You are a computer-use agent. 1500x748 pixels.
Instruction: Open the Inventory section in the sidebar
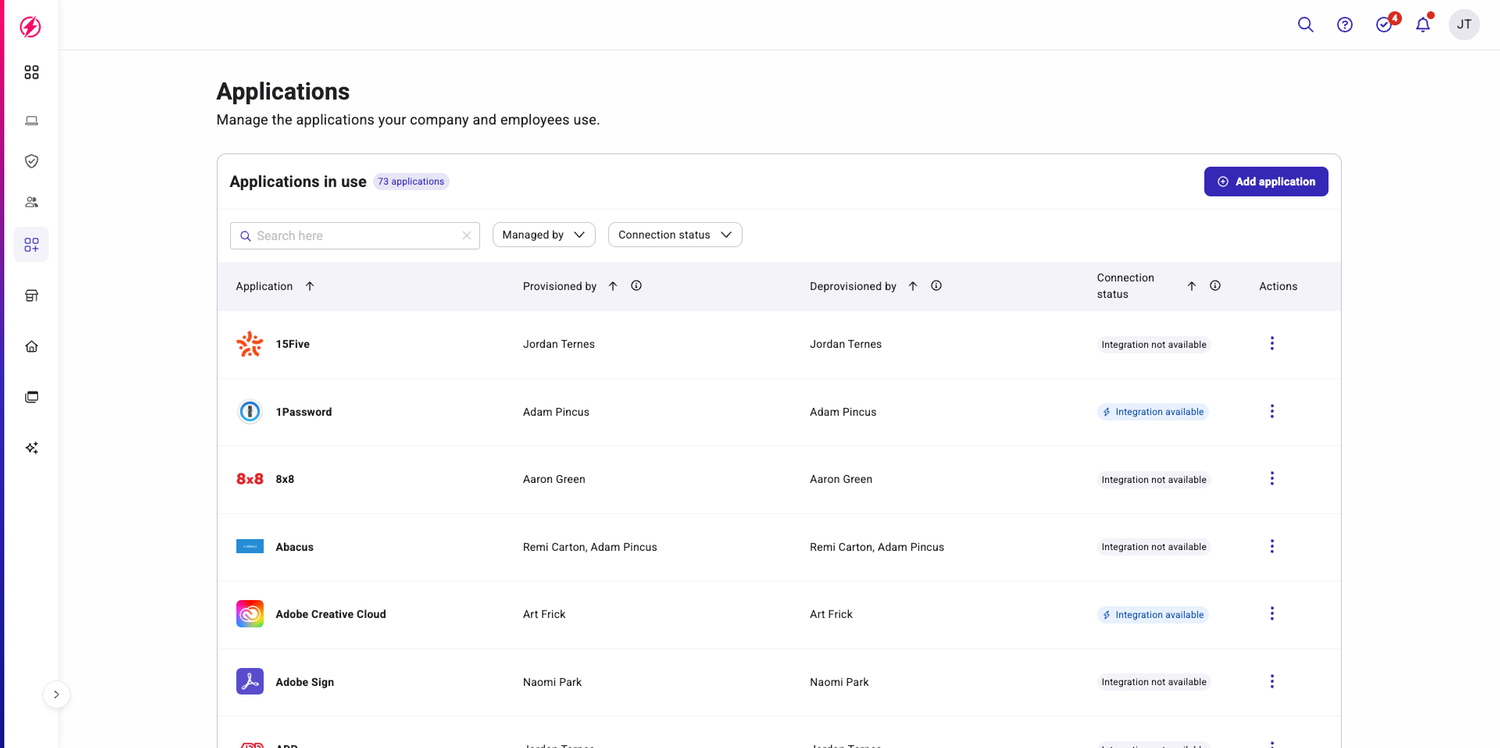pyautogui.click(x=31, y=295)
